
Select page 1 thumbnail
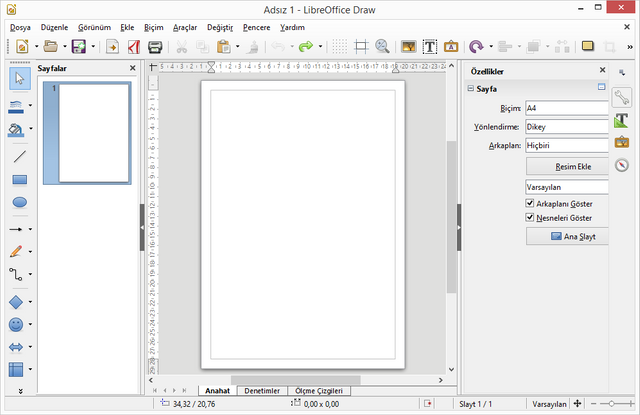pos(87,133)
